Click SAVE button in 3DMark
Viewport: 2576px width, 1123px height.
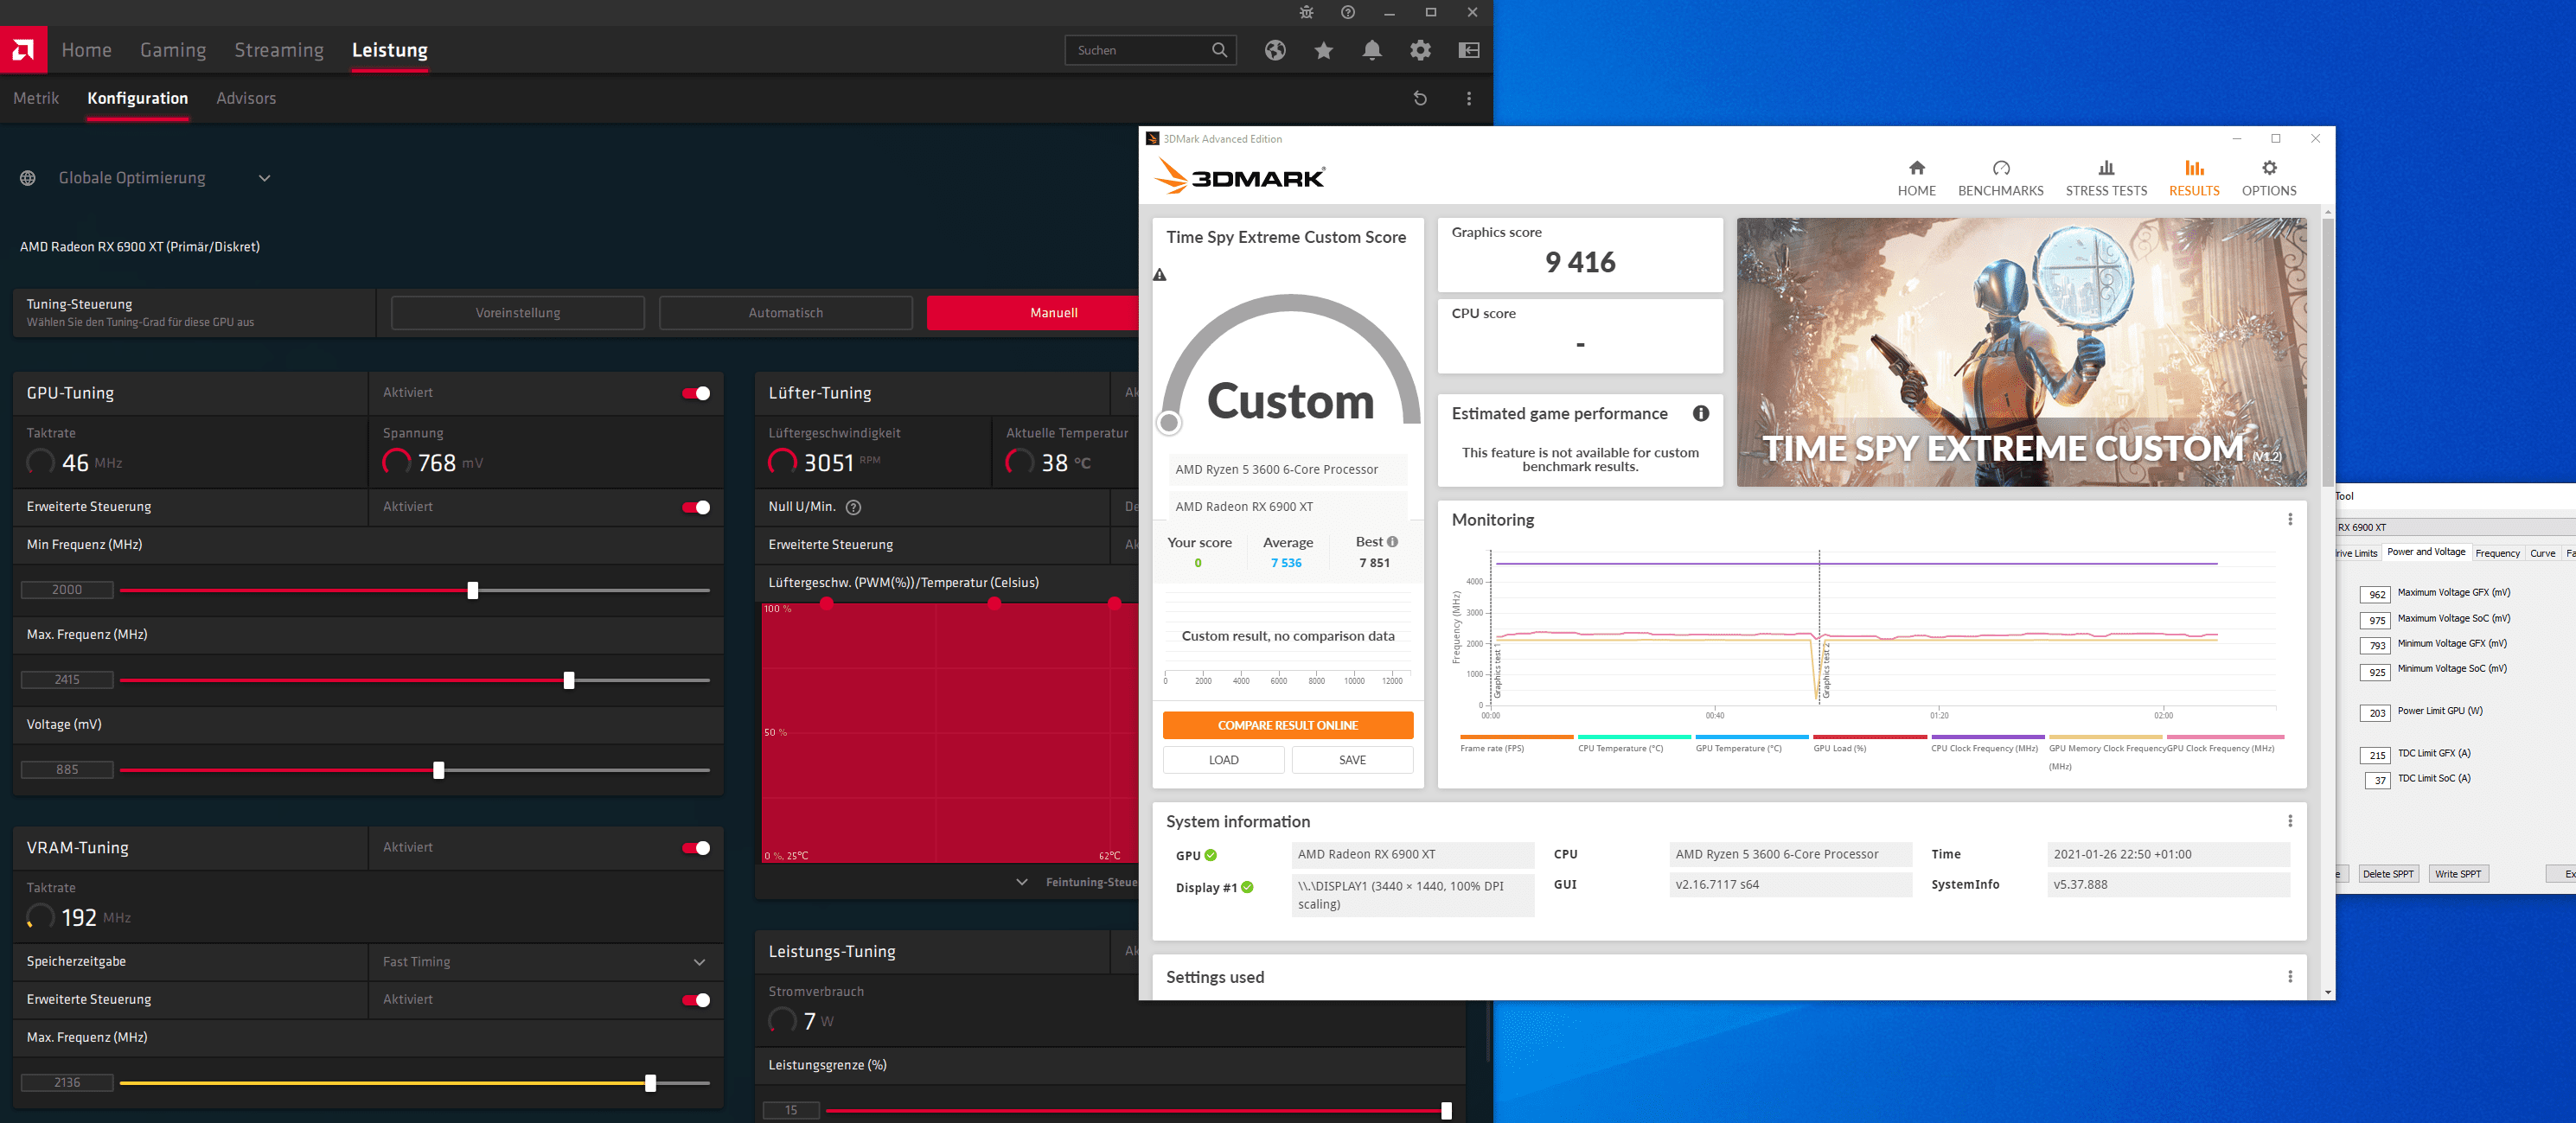click(x=1352, y=760)
